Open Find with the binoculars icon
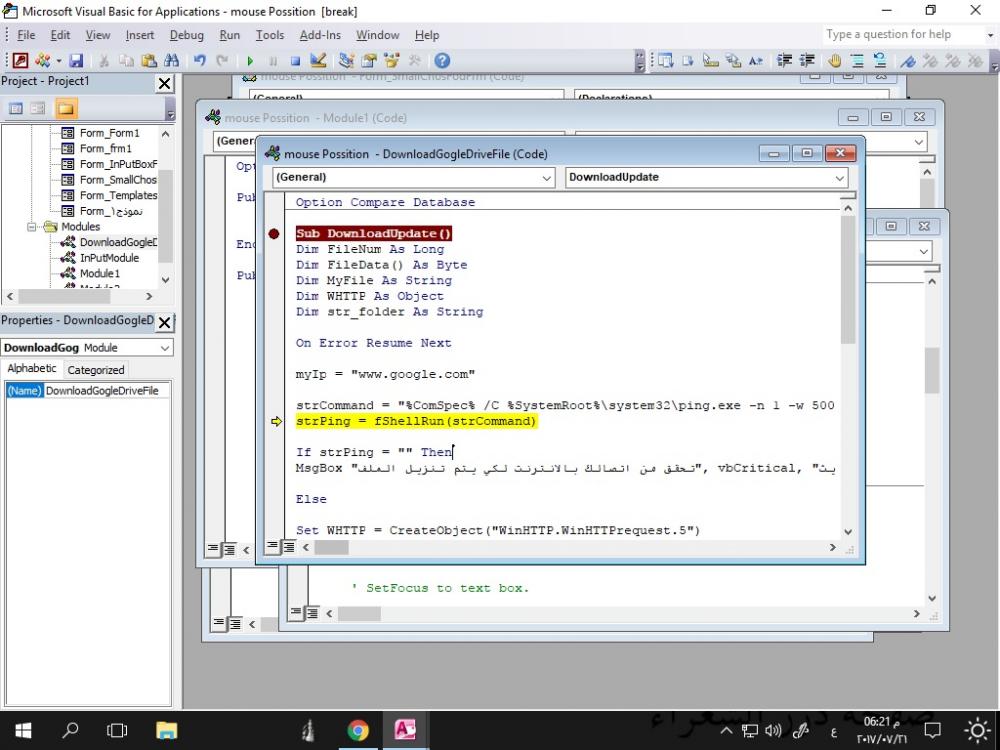 pyautogui.click(x=172, y=61)
